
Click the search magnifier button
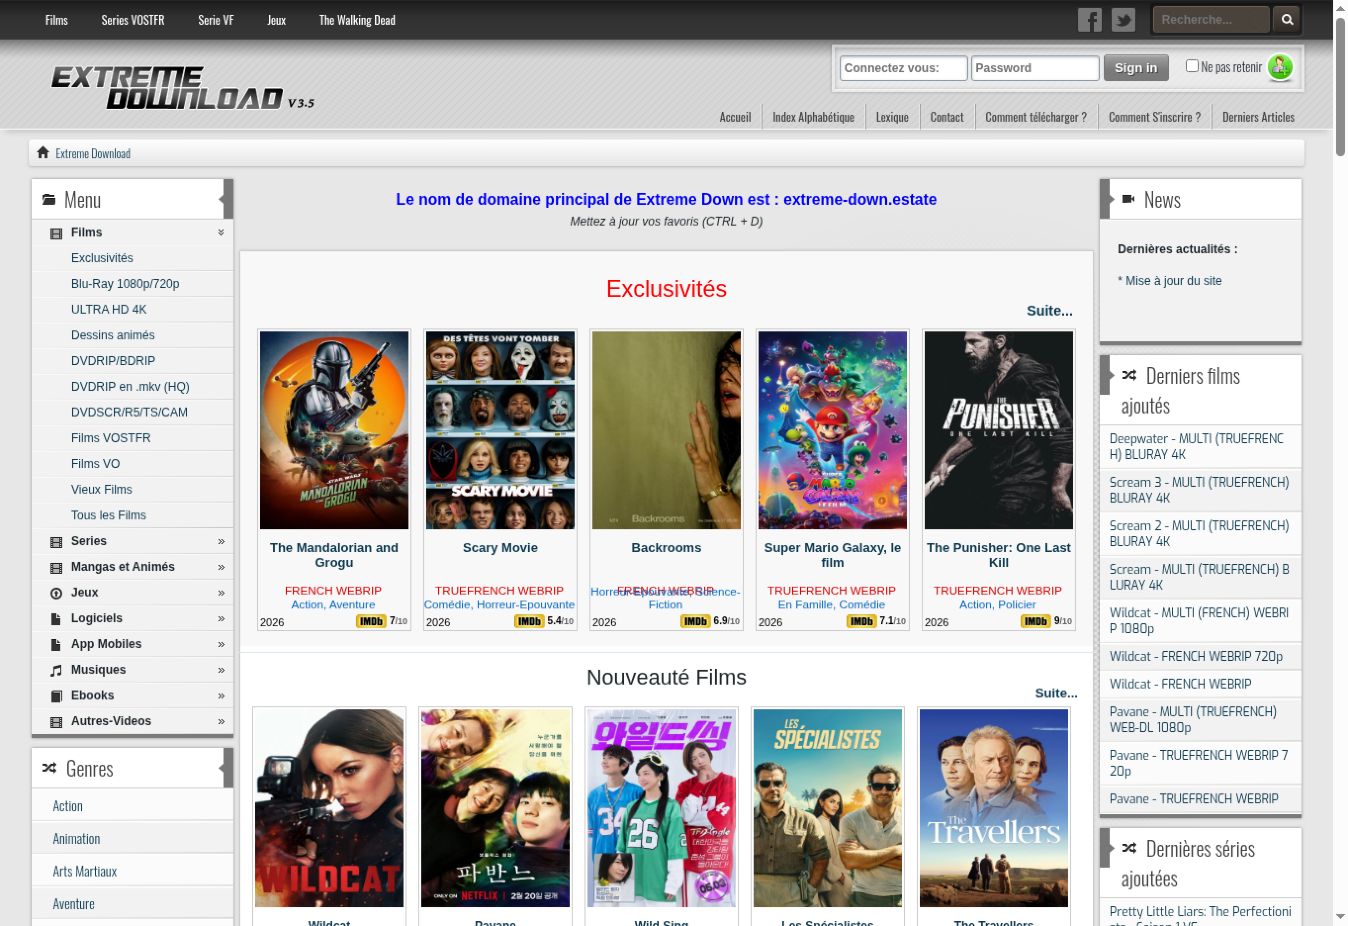tap(1287, 19)
